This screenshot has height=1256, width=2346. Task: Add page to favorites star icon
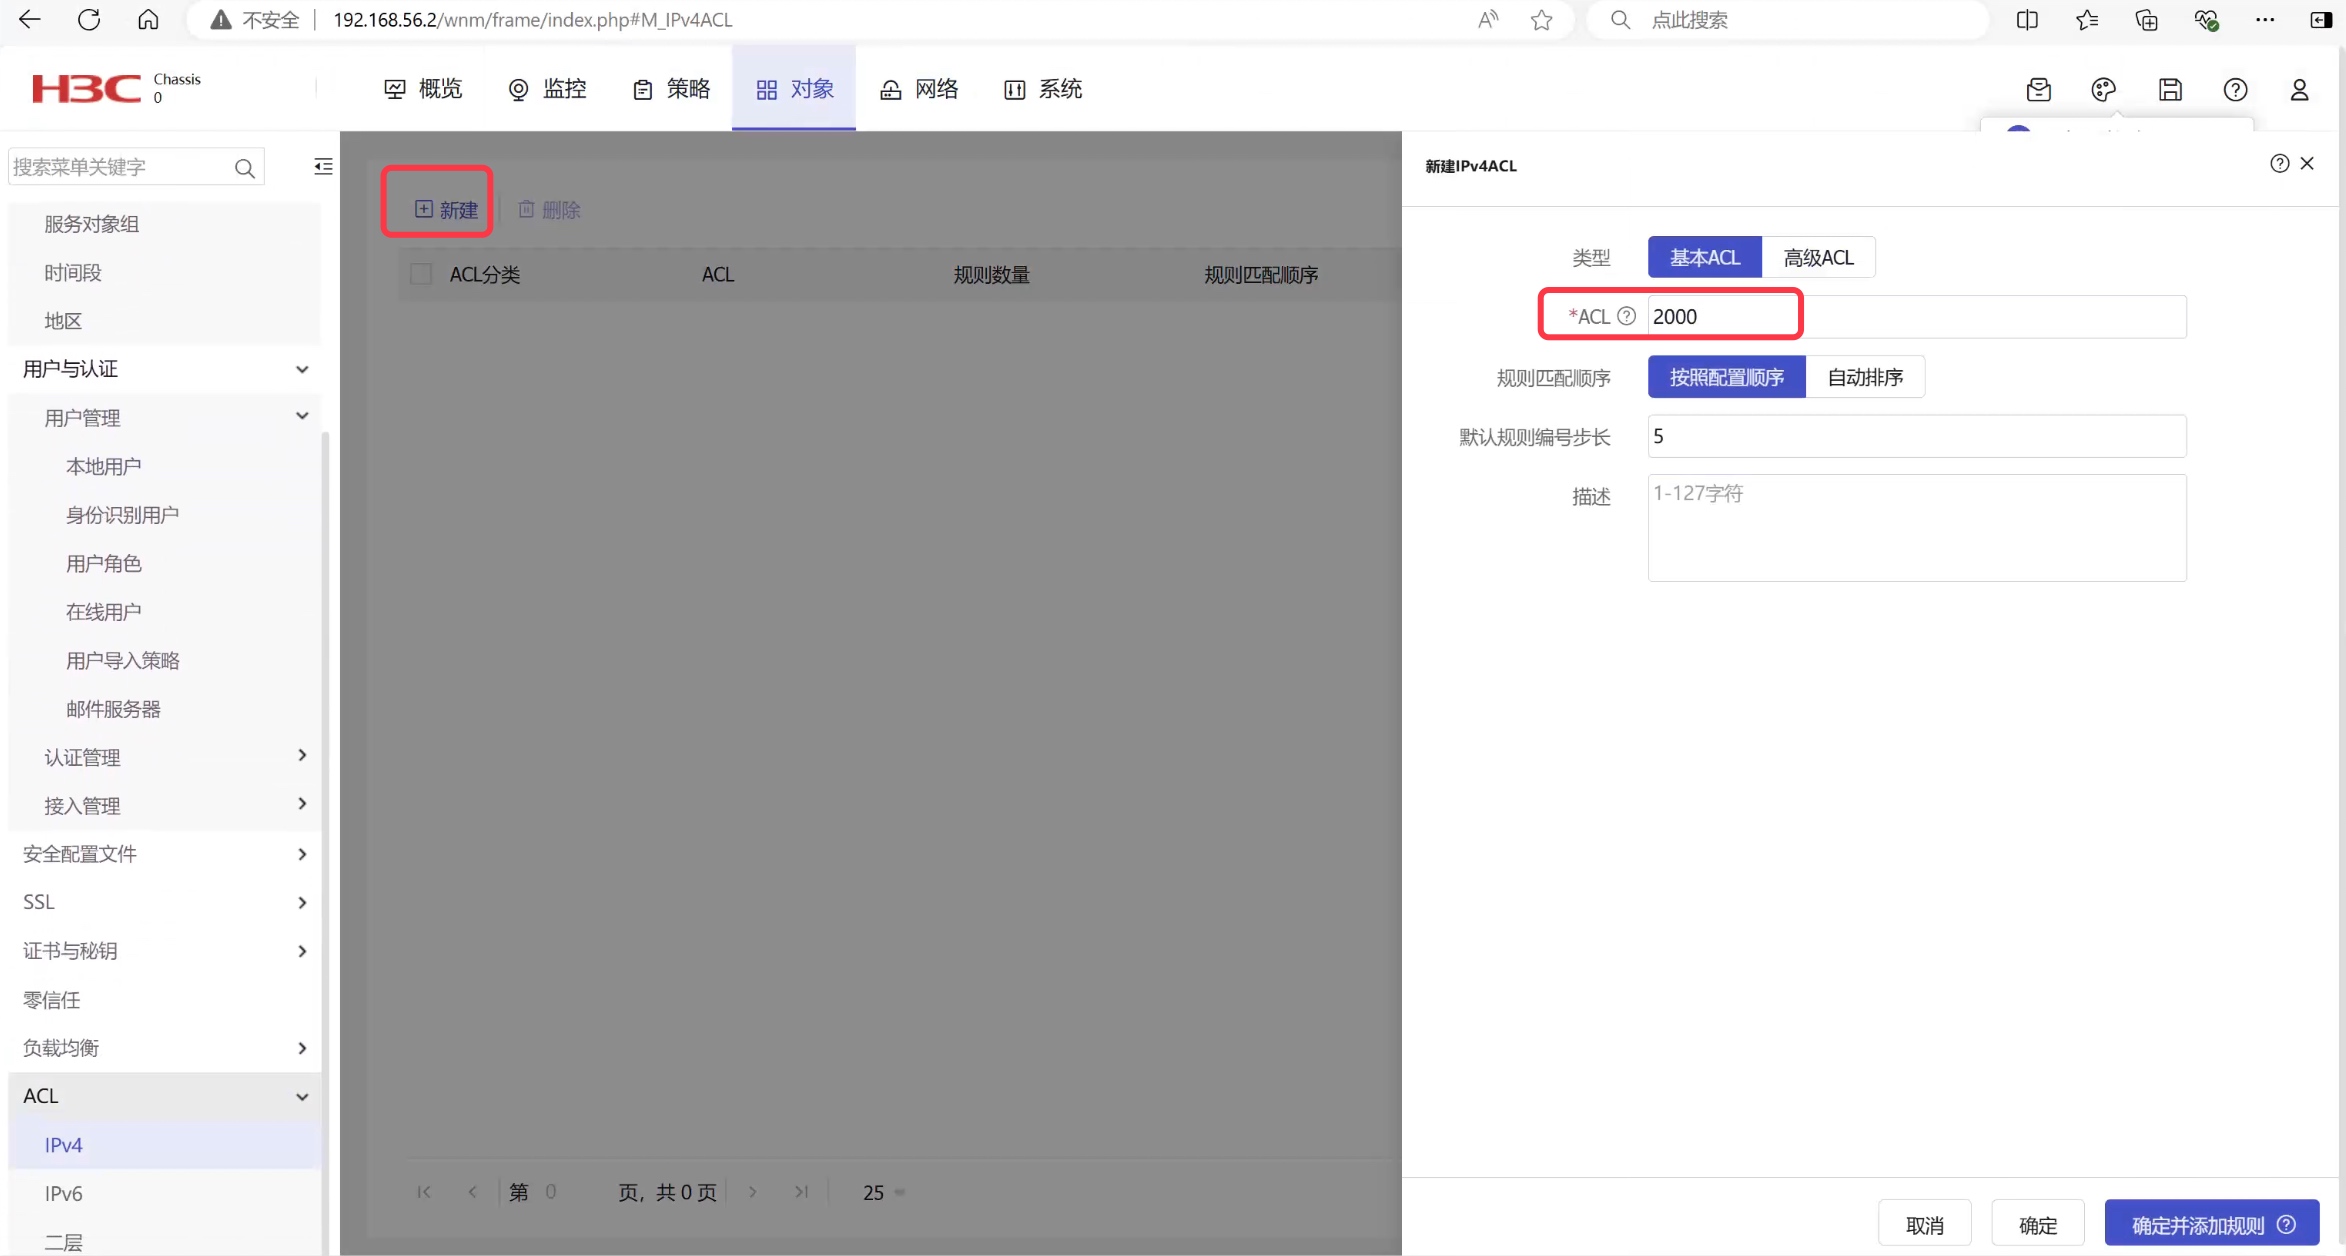pyautogui.click(x=1541, y=19)
